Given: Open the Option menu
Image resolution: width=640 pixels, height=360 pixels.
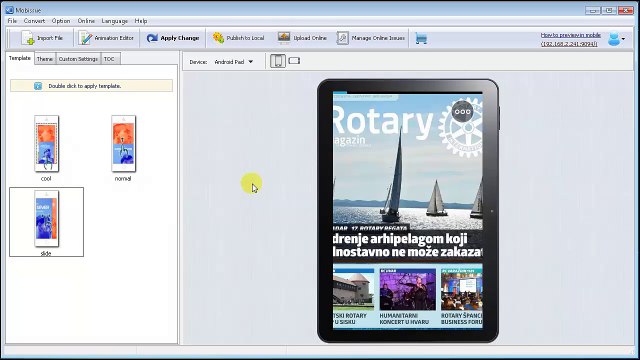Looking at the screenshot, I should 61,21.
